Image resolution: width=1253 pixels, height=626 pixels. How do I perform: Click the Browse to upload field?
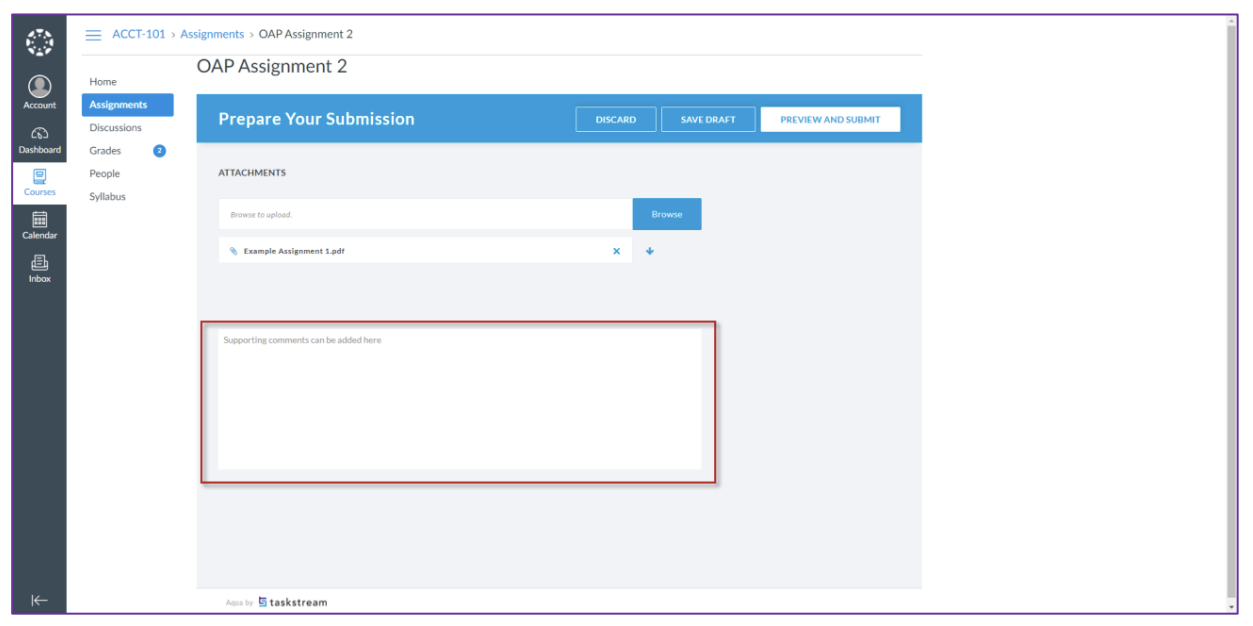tap(425, 214)
